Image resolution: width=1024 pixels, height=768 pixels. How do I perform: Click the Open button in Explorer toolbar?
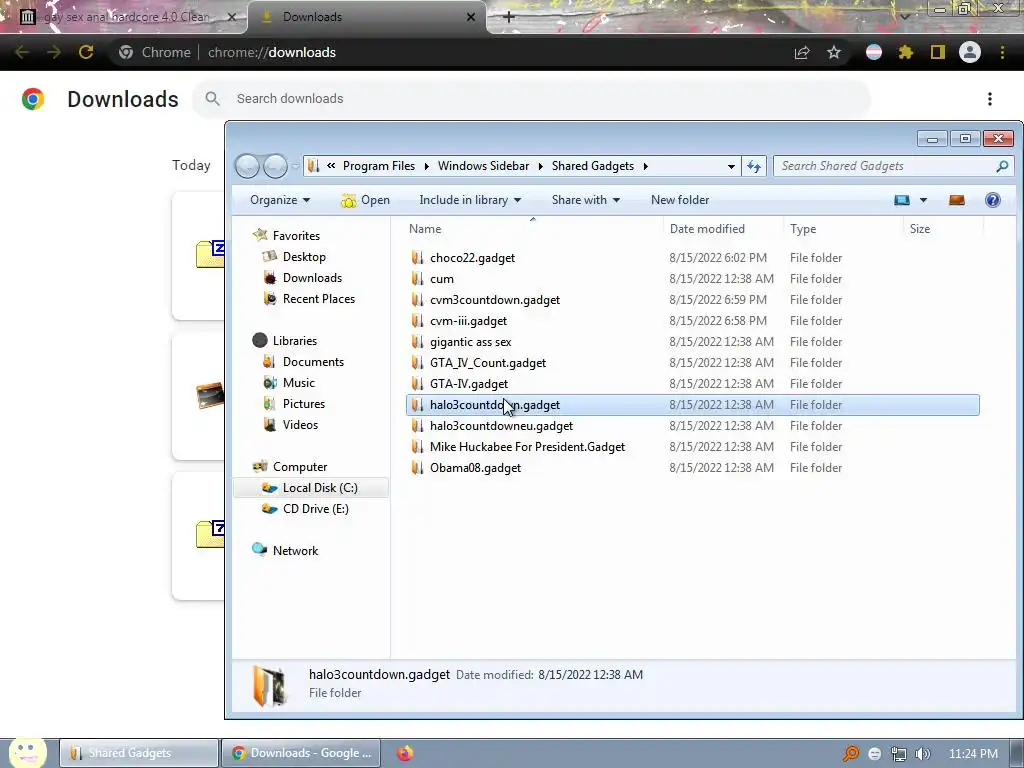click(x=366, y=200)
